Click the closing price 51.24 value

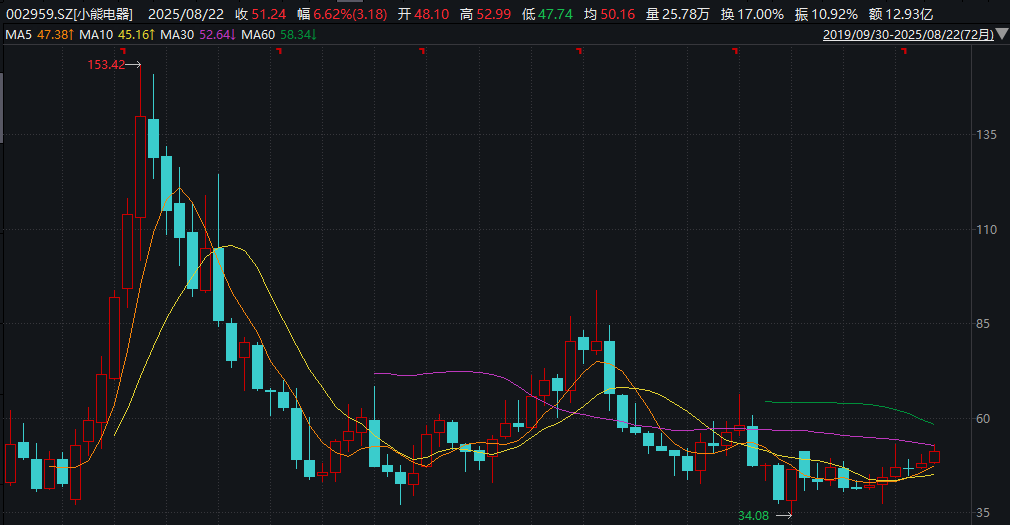click(x=269, y=15)
